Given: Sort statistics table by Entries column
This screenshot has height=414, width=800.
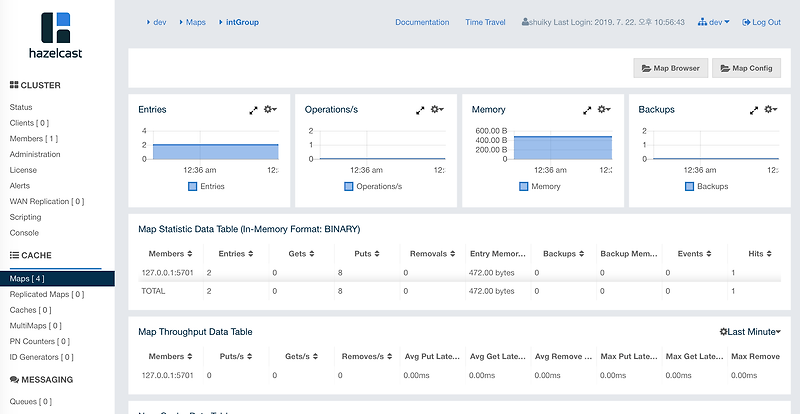Looking at the screenshot, I should (234, 254).
